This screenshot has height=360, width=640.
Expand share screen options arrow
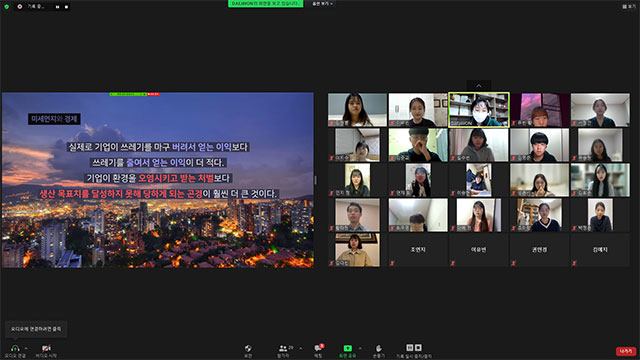tap(360, 348)
